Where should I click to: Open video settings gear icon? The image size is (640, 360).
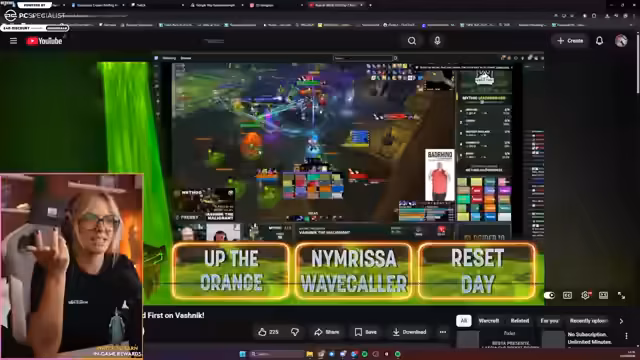585,295
